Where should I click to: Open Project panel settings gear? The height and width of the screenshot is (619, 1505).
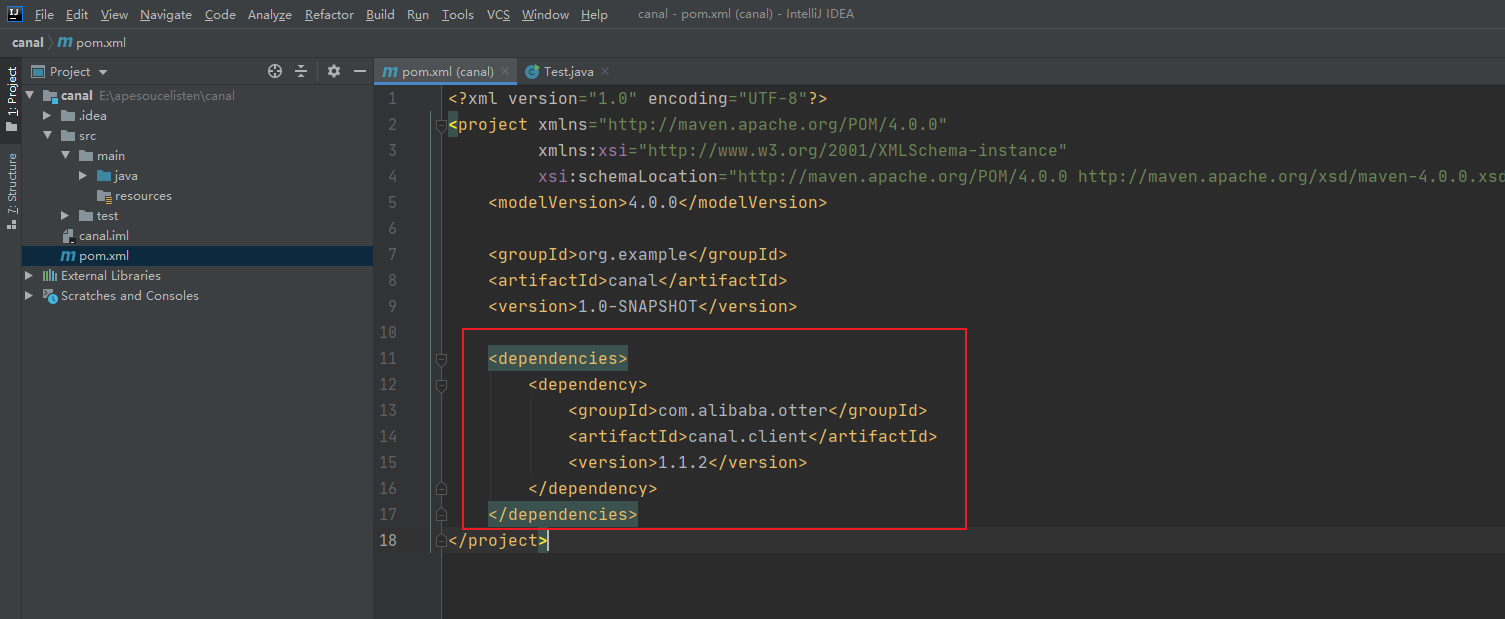334,72
